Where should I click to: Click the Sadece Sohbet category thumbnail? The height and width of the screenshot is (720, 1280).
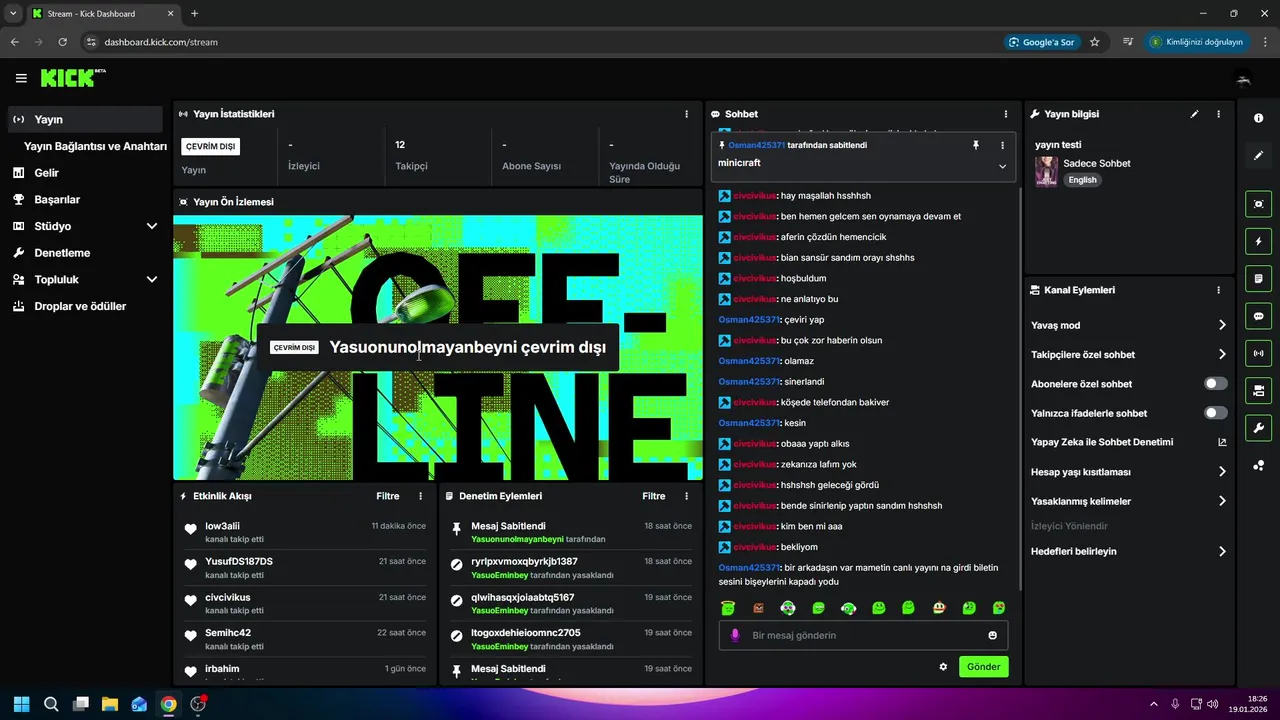click(x=1046, y=171)
